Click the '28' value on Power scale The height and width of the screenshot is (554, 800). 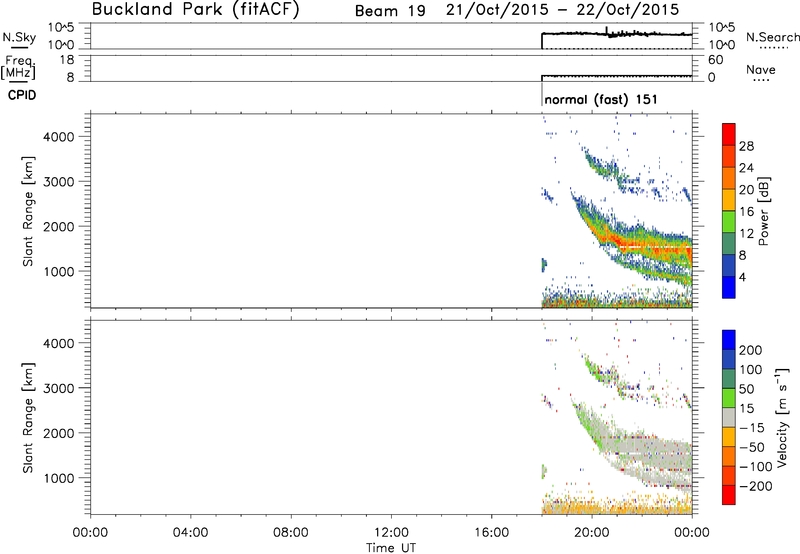point(746,146)
